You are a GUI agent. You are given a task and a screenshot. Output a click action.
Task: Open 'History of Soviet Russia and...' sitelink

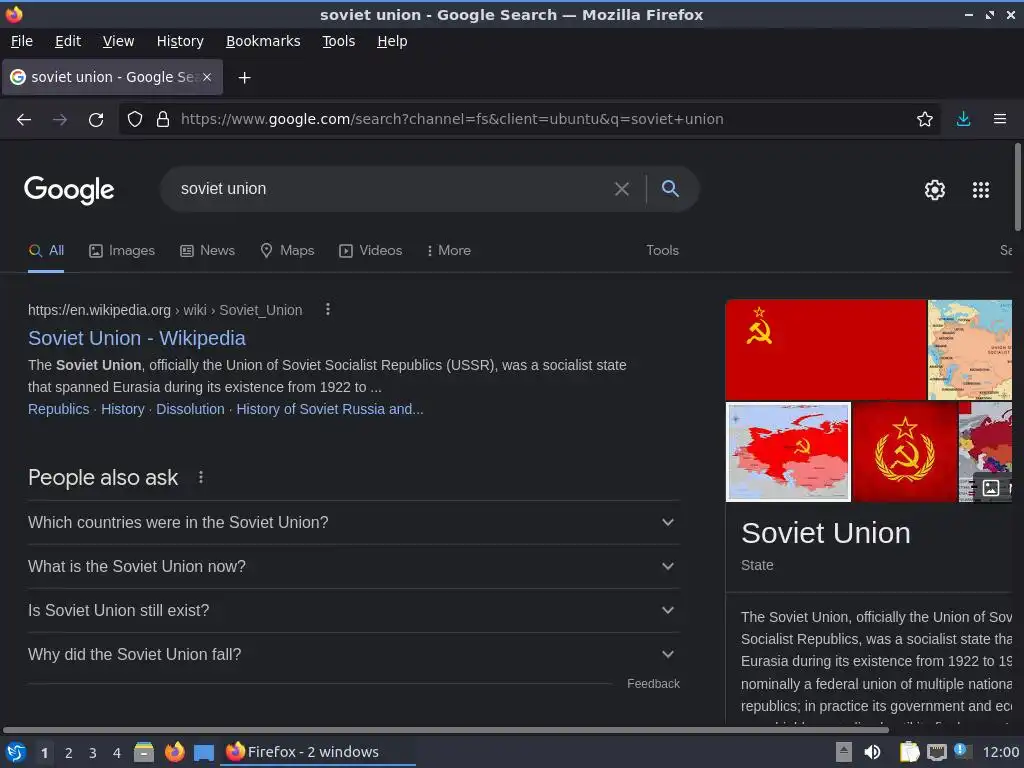[x=330, y=409]
